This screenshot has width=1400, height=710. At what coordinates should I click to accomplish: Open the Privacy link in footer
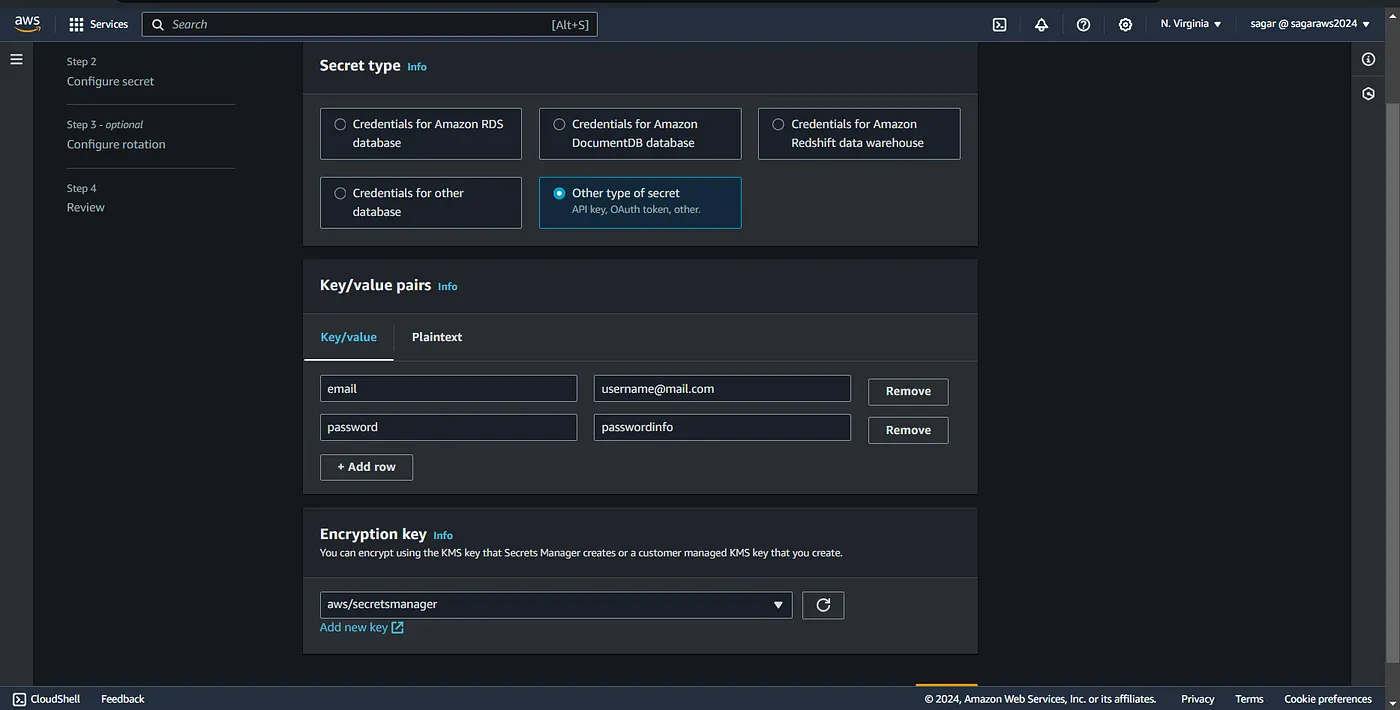point(1197,699)
